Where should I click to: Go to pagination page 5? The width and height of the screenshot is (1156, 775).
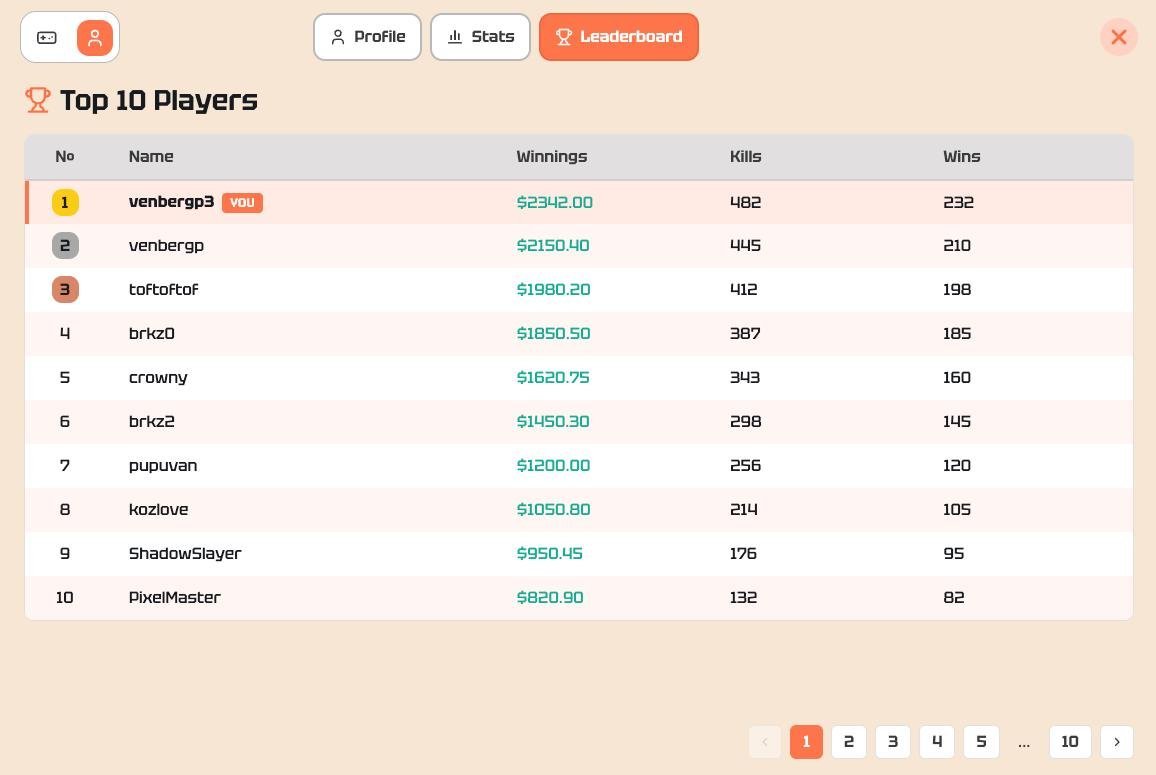pos(981,742)
